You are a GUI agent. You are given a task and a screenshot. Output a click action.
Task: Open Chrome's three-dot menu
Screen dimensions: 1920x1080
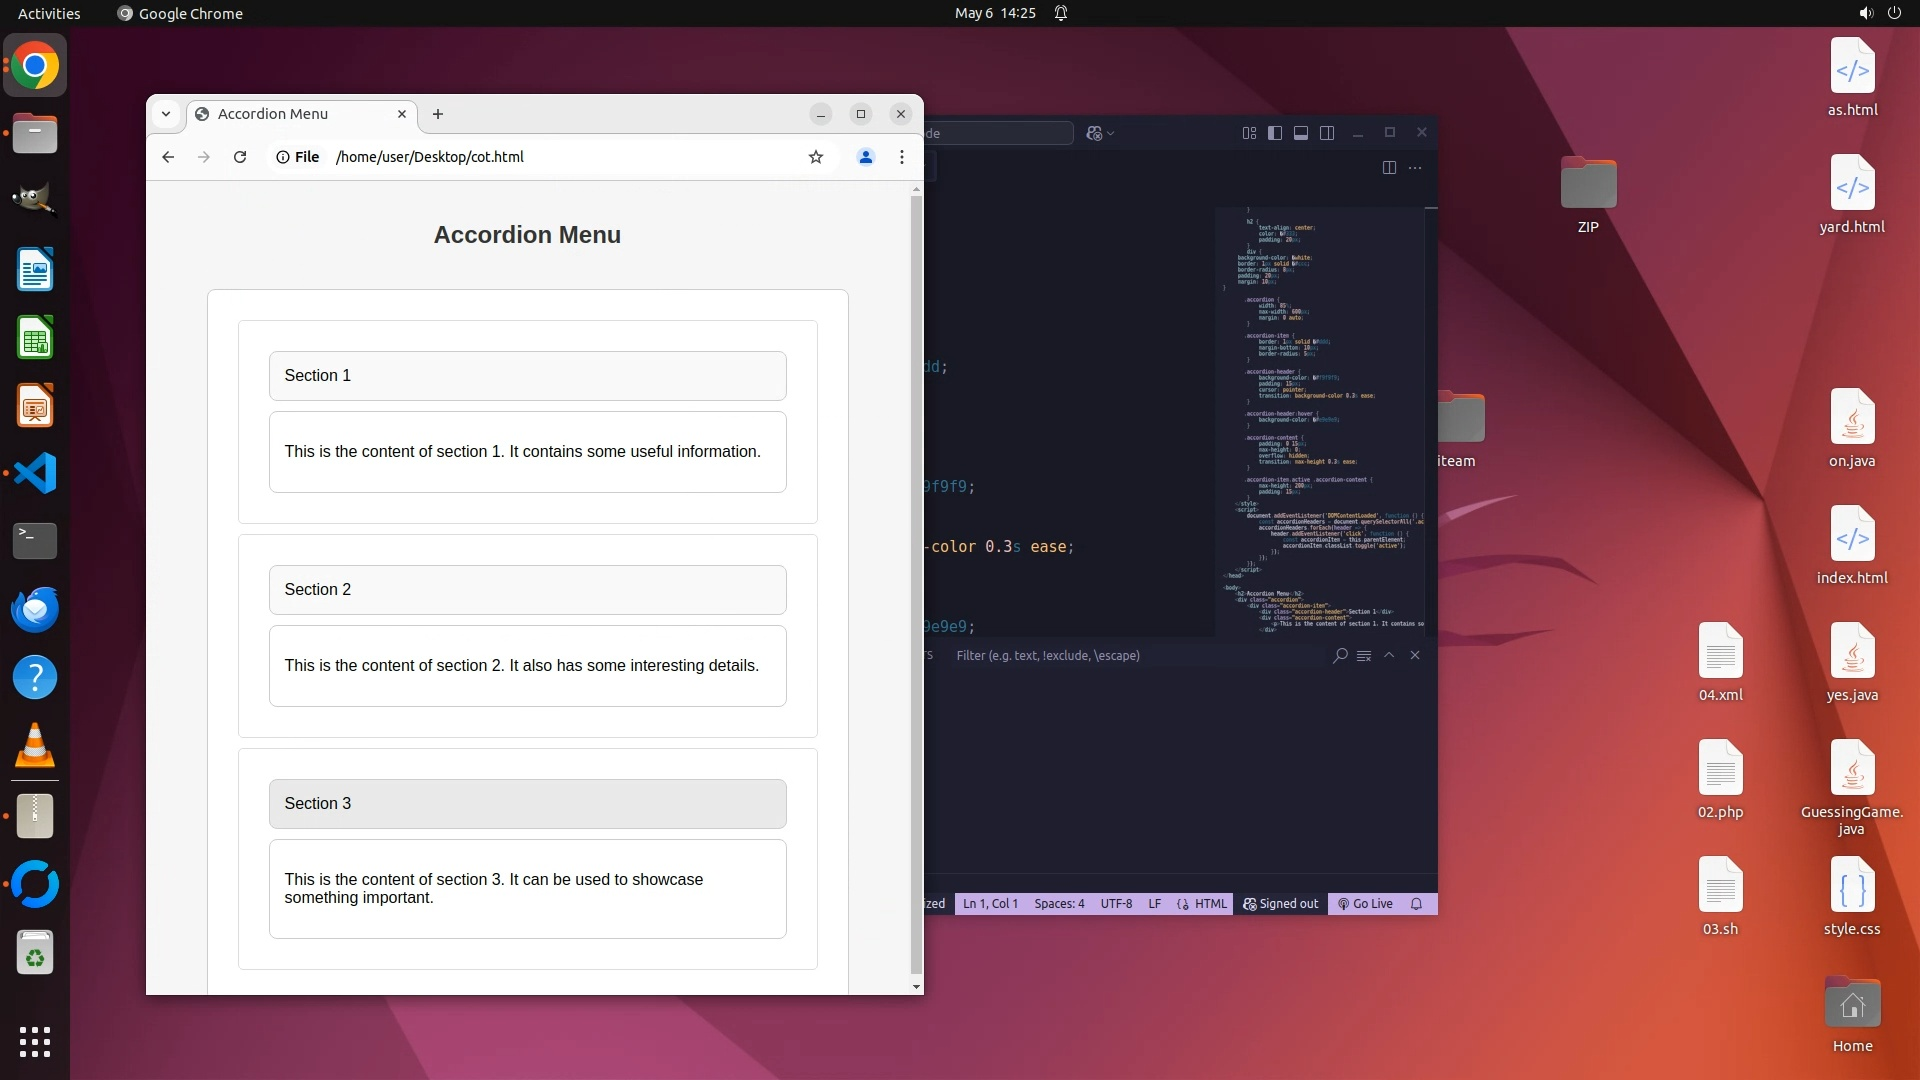[902, 157]
